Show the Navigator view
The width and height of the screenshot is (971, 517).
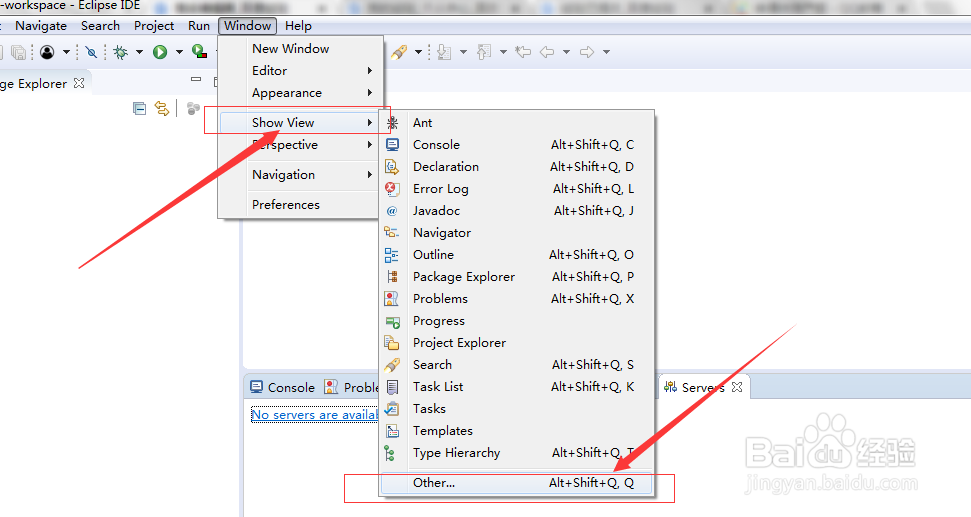click(x=517, y=232)
